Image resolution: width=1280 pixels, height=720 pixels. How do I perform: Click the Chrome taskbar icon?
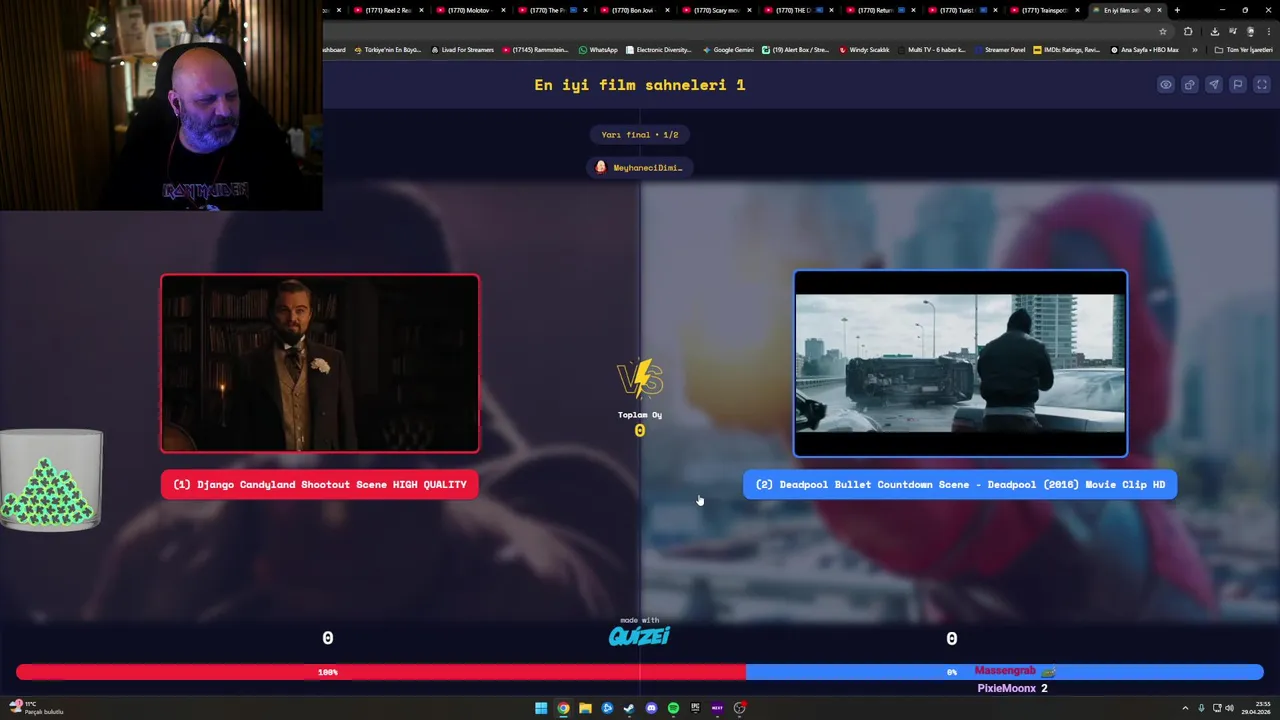point(563,708)
